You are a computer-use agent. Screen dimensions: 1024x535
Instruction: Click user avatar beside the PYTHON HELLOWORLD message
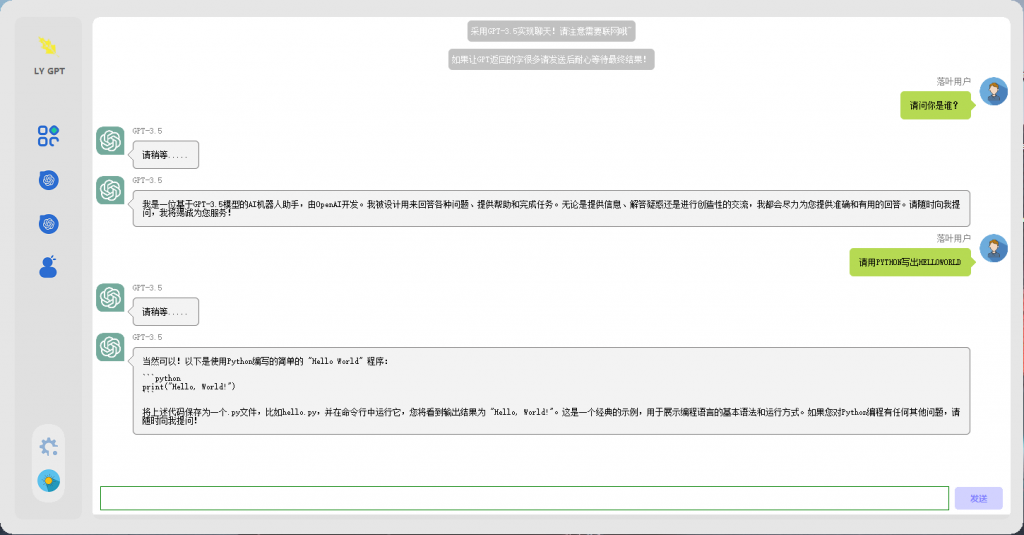click(993, 248)
